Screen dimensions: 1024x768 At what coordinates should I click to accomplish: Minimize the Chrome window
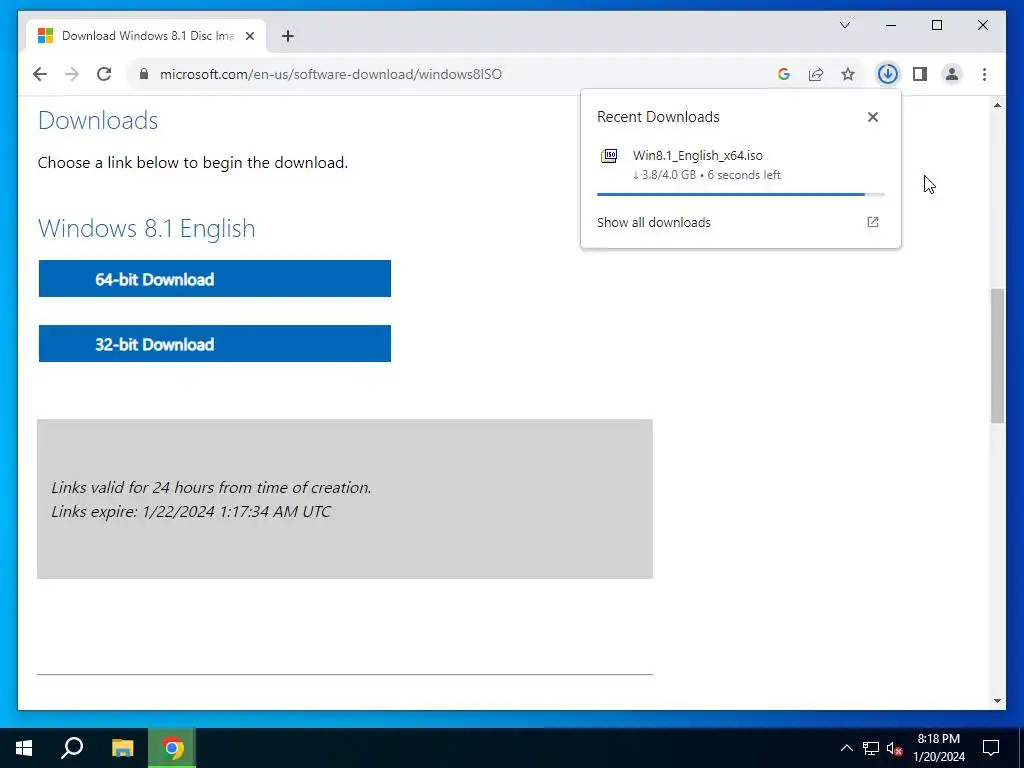click(891, 25)
